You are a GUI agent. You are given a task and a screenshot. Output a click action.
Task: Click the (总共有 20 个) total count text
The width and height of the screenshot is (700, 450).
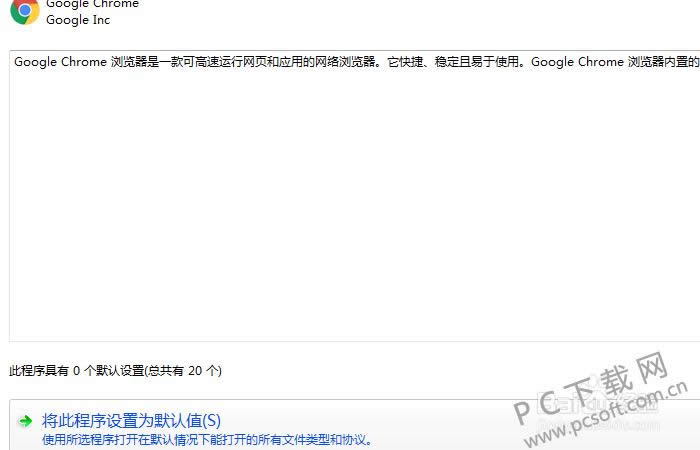183,371
